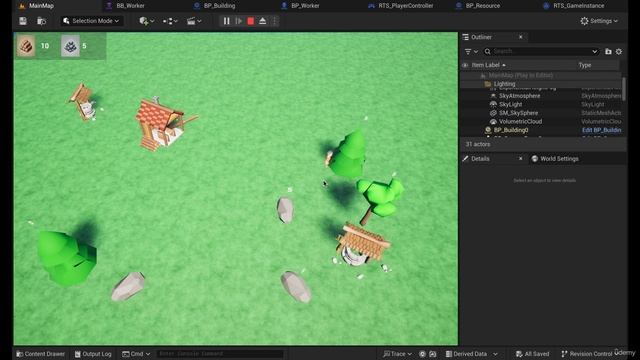Image resolution: width=640 pixels, height=360 pixels.
Task: Open the Edit BP_Building link
Action: [x=602, y=130]
